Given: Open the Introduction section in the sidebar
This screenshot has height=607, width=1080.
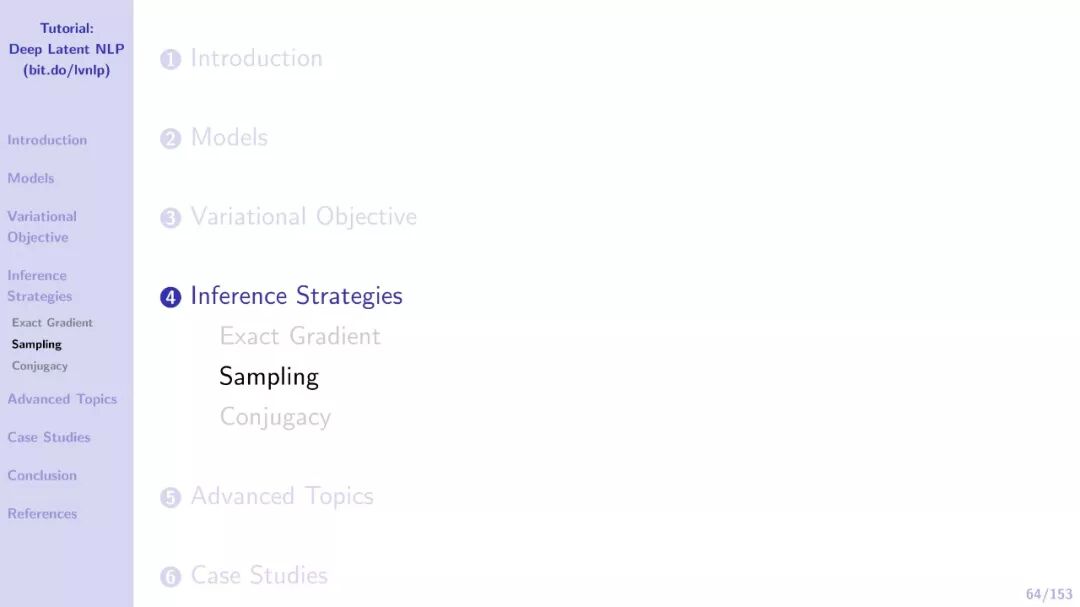Looking at the screenshot, I should click(x=47, y=140).
